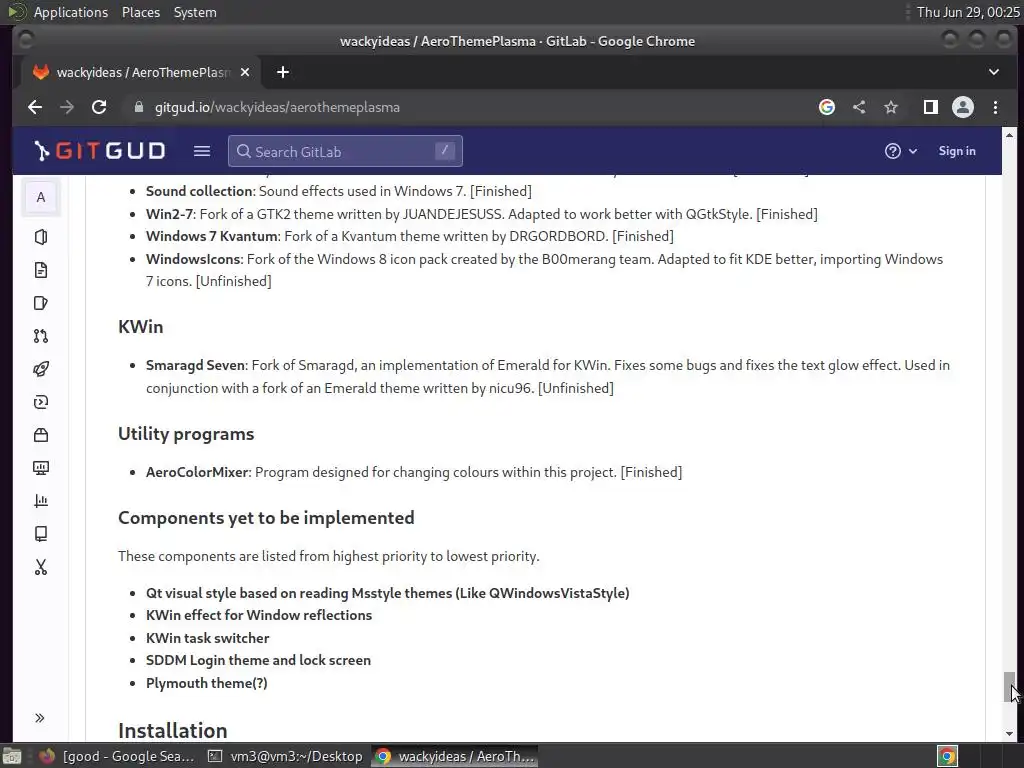Toggle Chrome side panel
Screen dimensions: 1024x768
point(931,107)
